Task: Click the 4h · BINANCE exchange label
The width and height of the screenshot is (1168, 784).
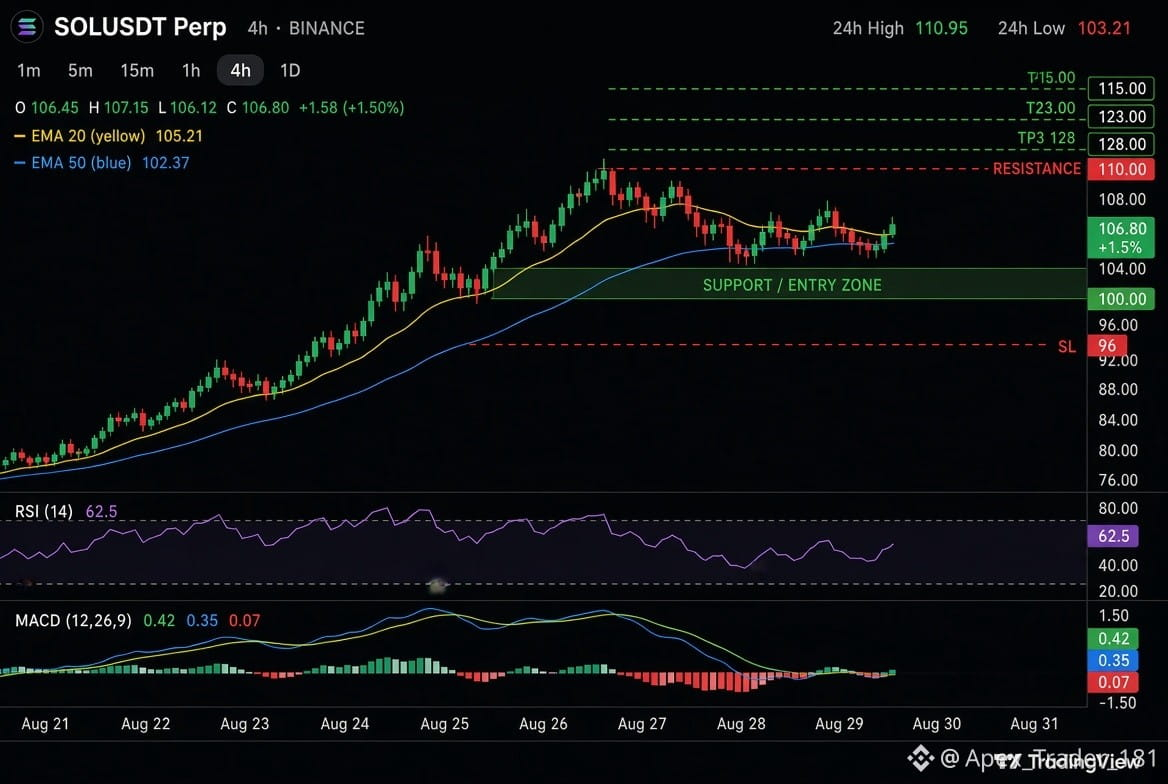Action: pyautogui.click(x=306, y=28)
